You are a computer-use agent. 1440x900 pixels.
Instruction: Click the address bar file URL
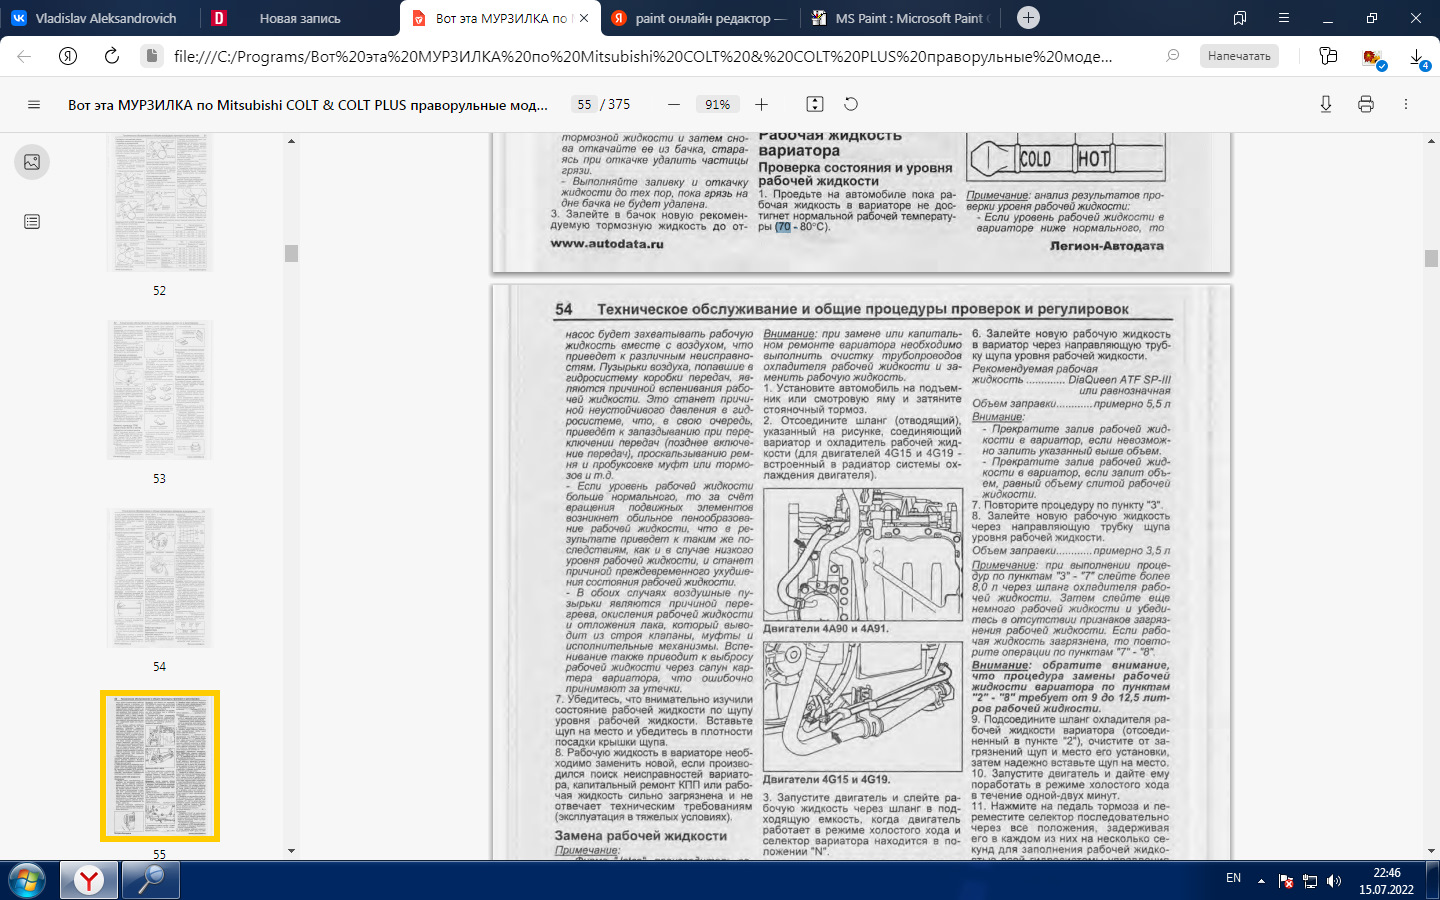click(642, 56)
